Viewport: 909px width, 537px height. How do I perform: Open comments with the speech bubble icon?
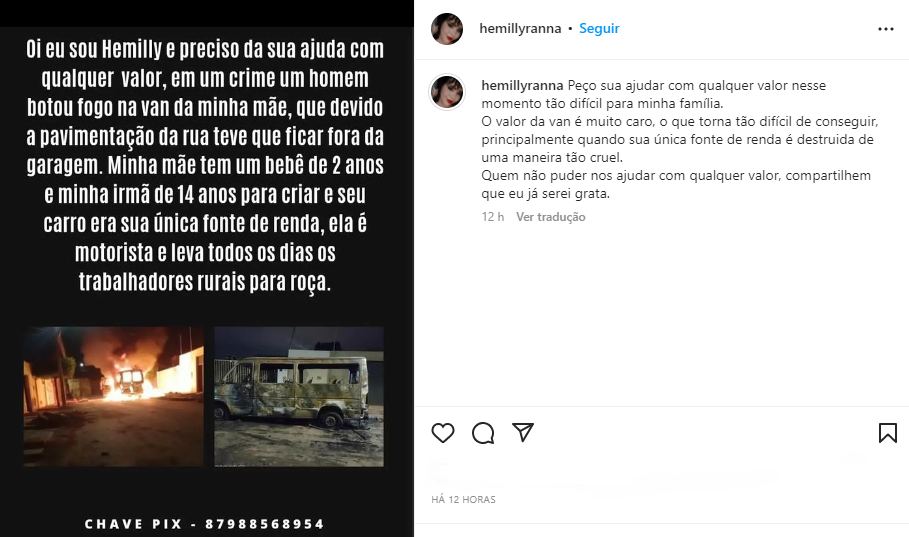coord(483,433)
